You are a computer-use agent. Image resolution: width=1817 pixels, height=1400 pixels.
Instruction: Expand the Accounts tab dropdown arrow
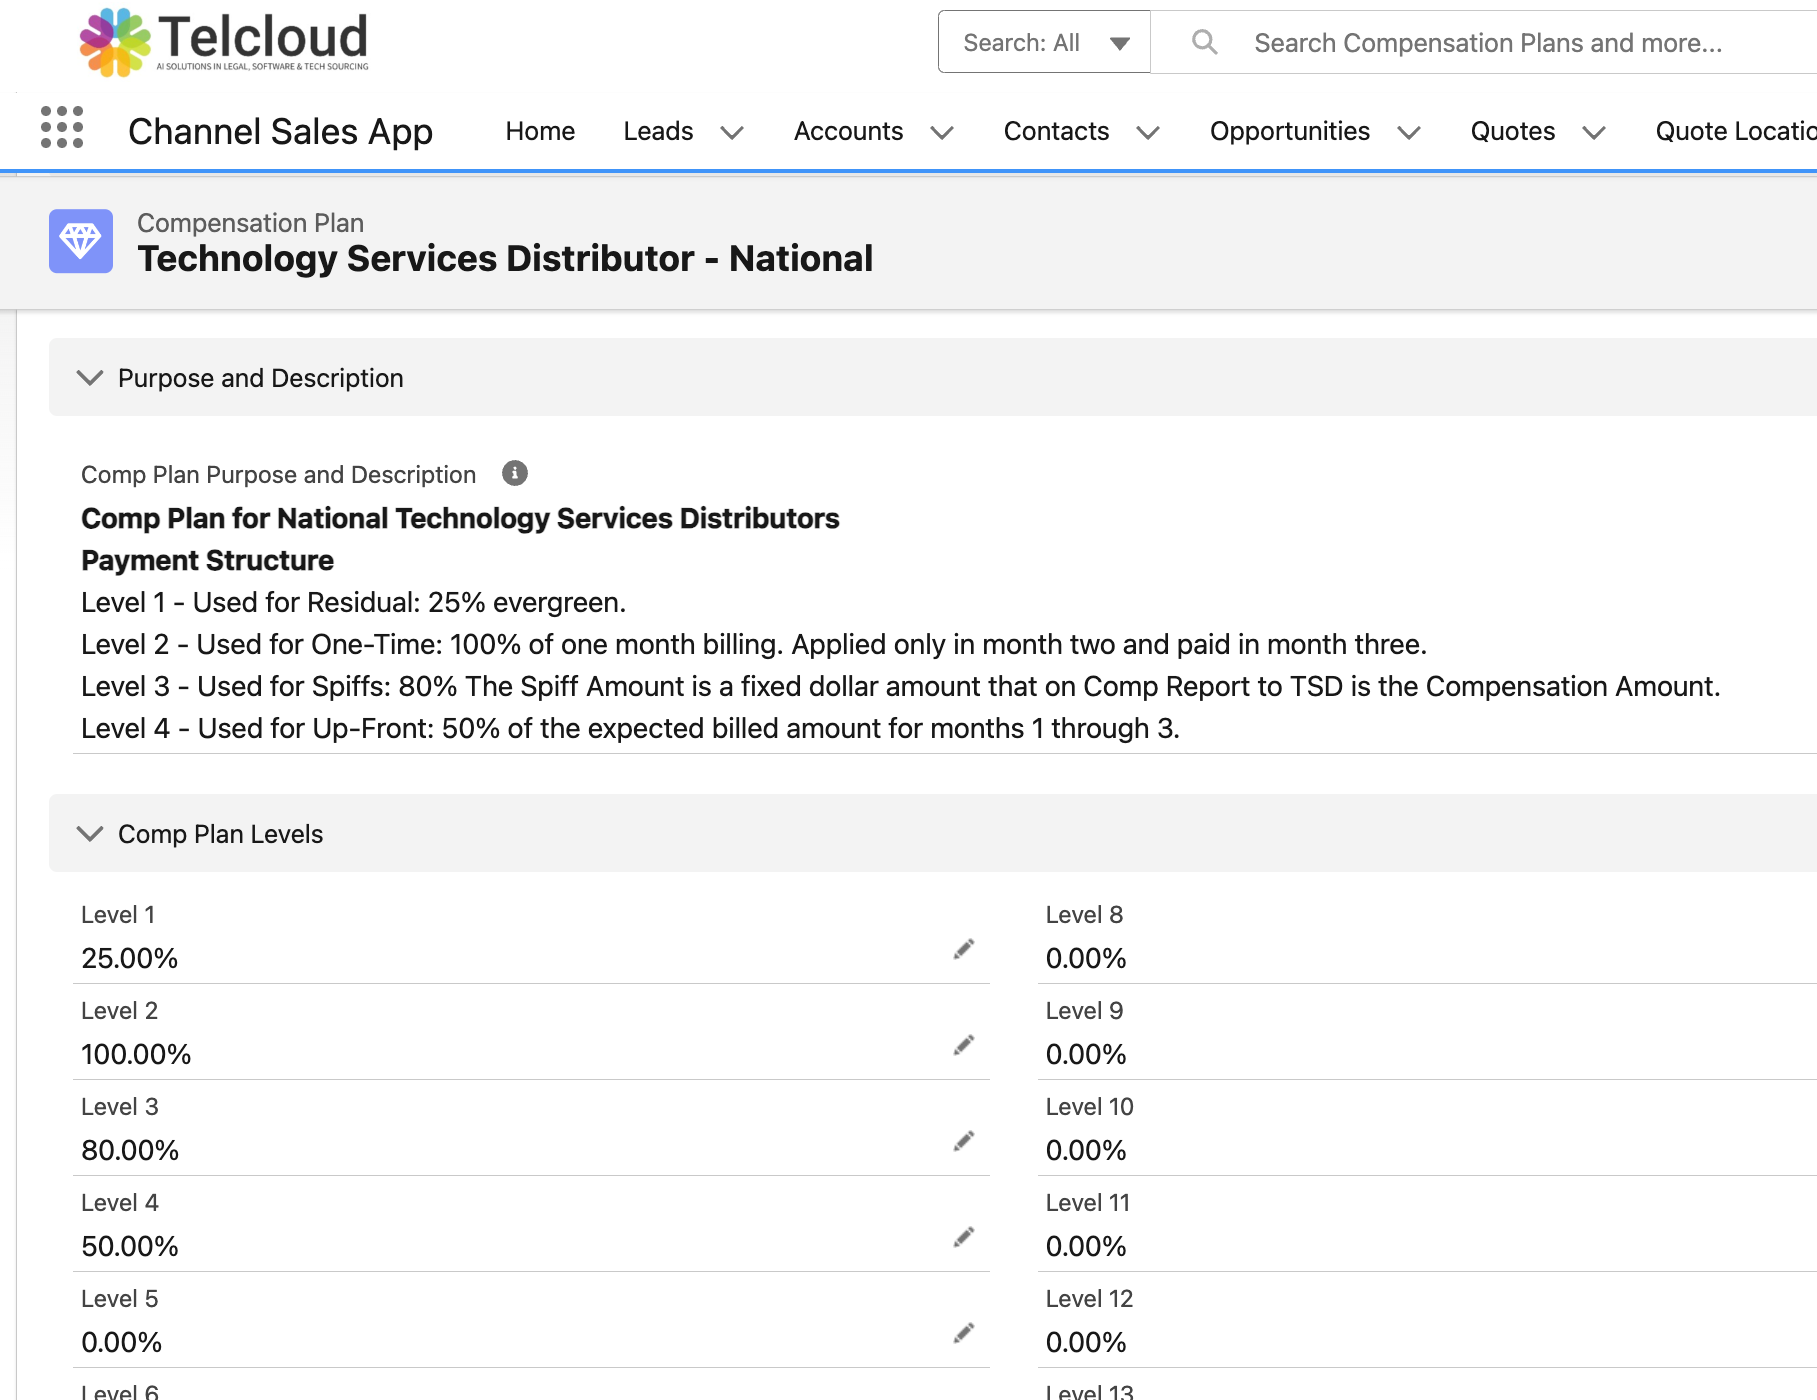942,132
